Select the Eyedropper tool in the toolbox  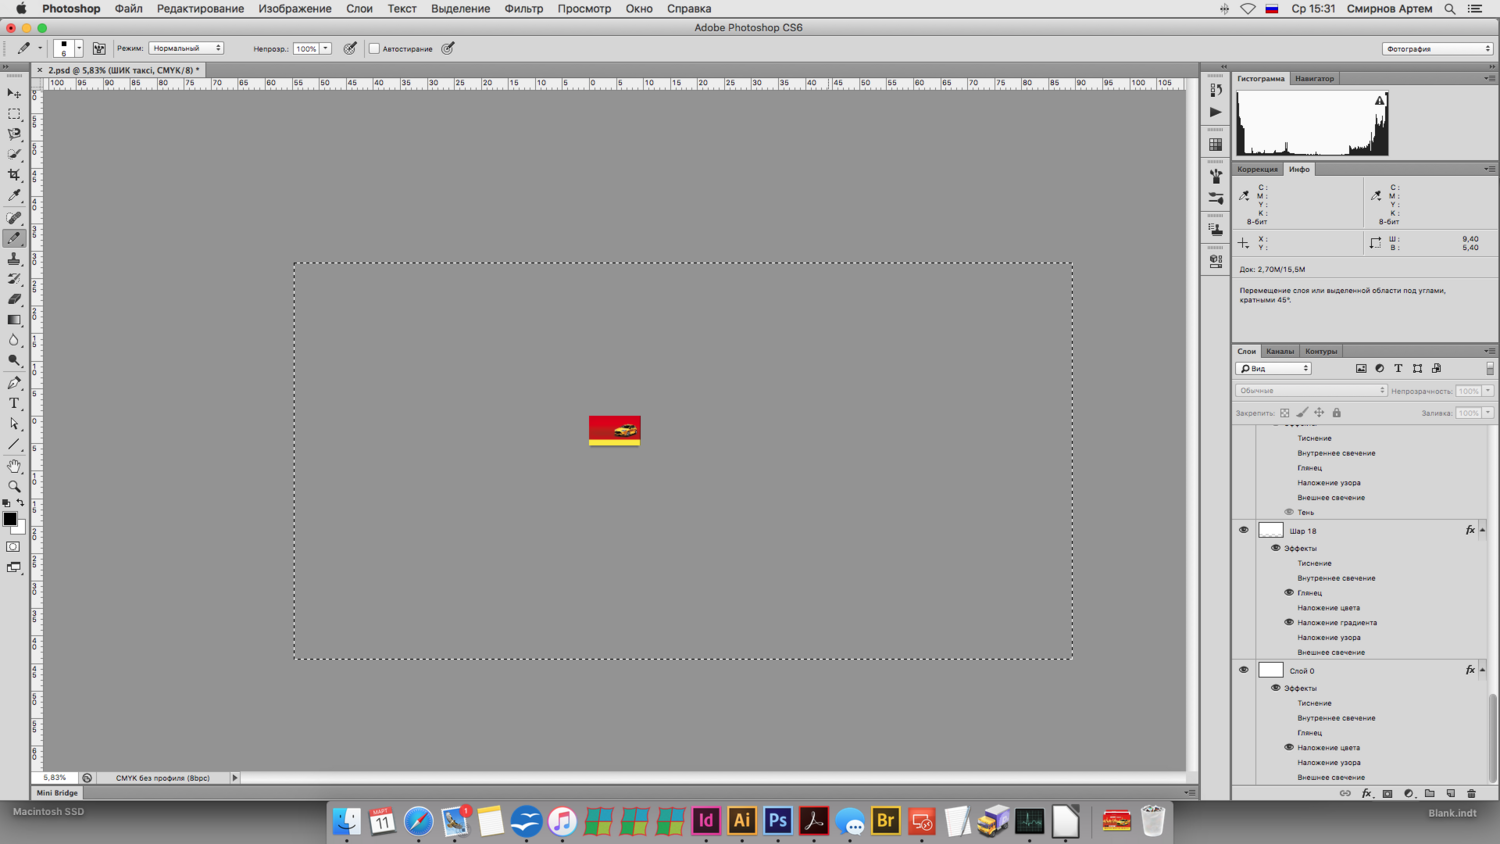[14, 196]
